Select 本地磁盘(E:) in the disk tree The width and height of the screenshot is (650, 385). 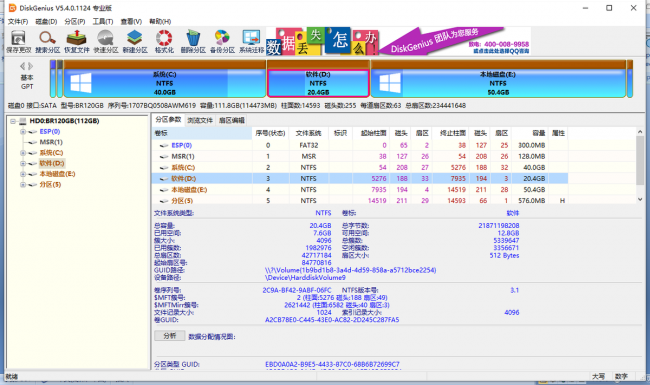57,174
